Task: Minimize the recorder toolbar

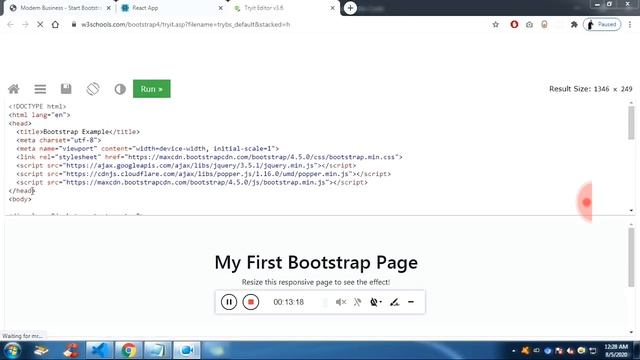Action: point(411,302)
